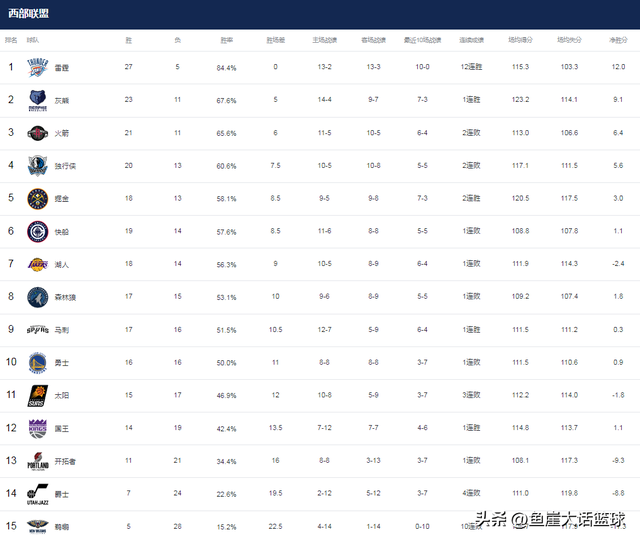Click the 60.6% win rate cell
640x542 pixels.
227,166
